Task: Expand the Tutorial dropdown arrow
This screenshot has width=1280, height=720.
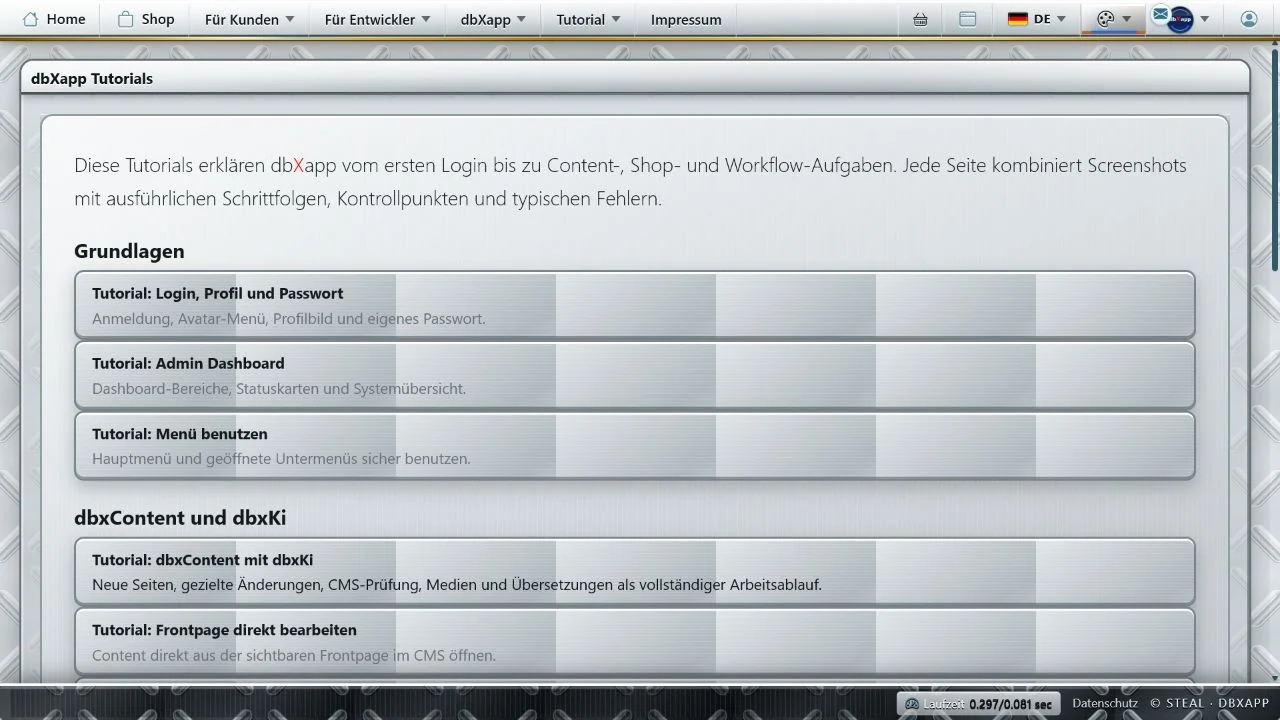Action: [615, 19]
